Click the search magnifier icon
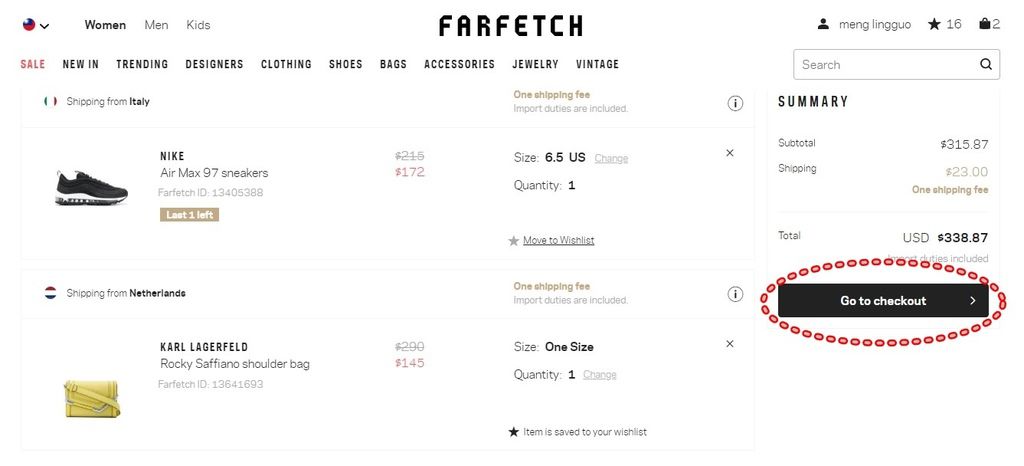 985,64
